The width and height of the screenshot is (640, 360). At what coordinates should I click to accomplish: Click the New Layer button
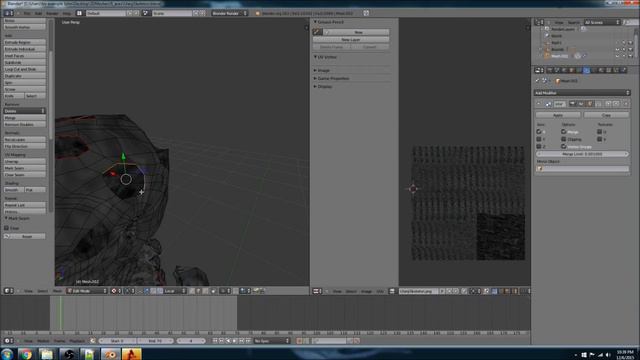tap(351, 40)
